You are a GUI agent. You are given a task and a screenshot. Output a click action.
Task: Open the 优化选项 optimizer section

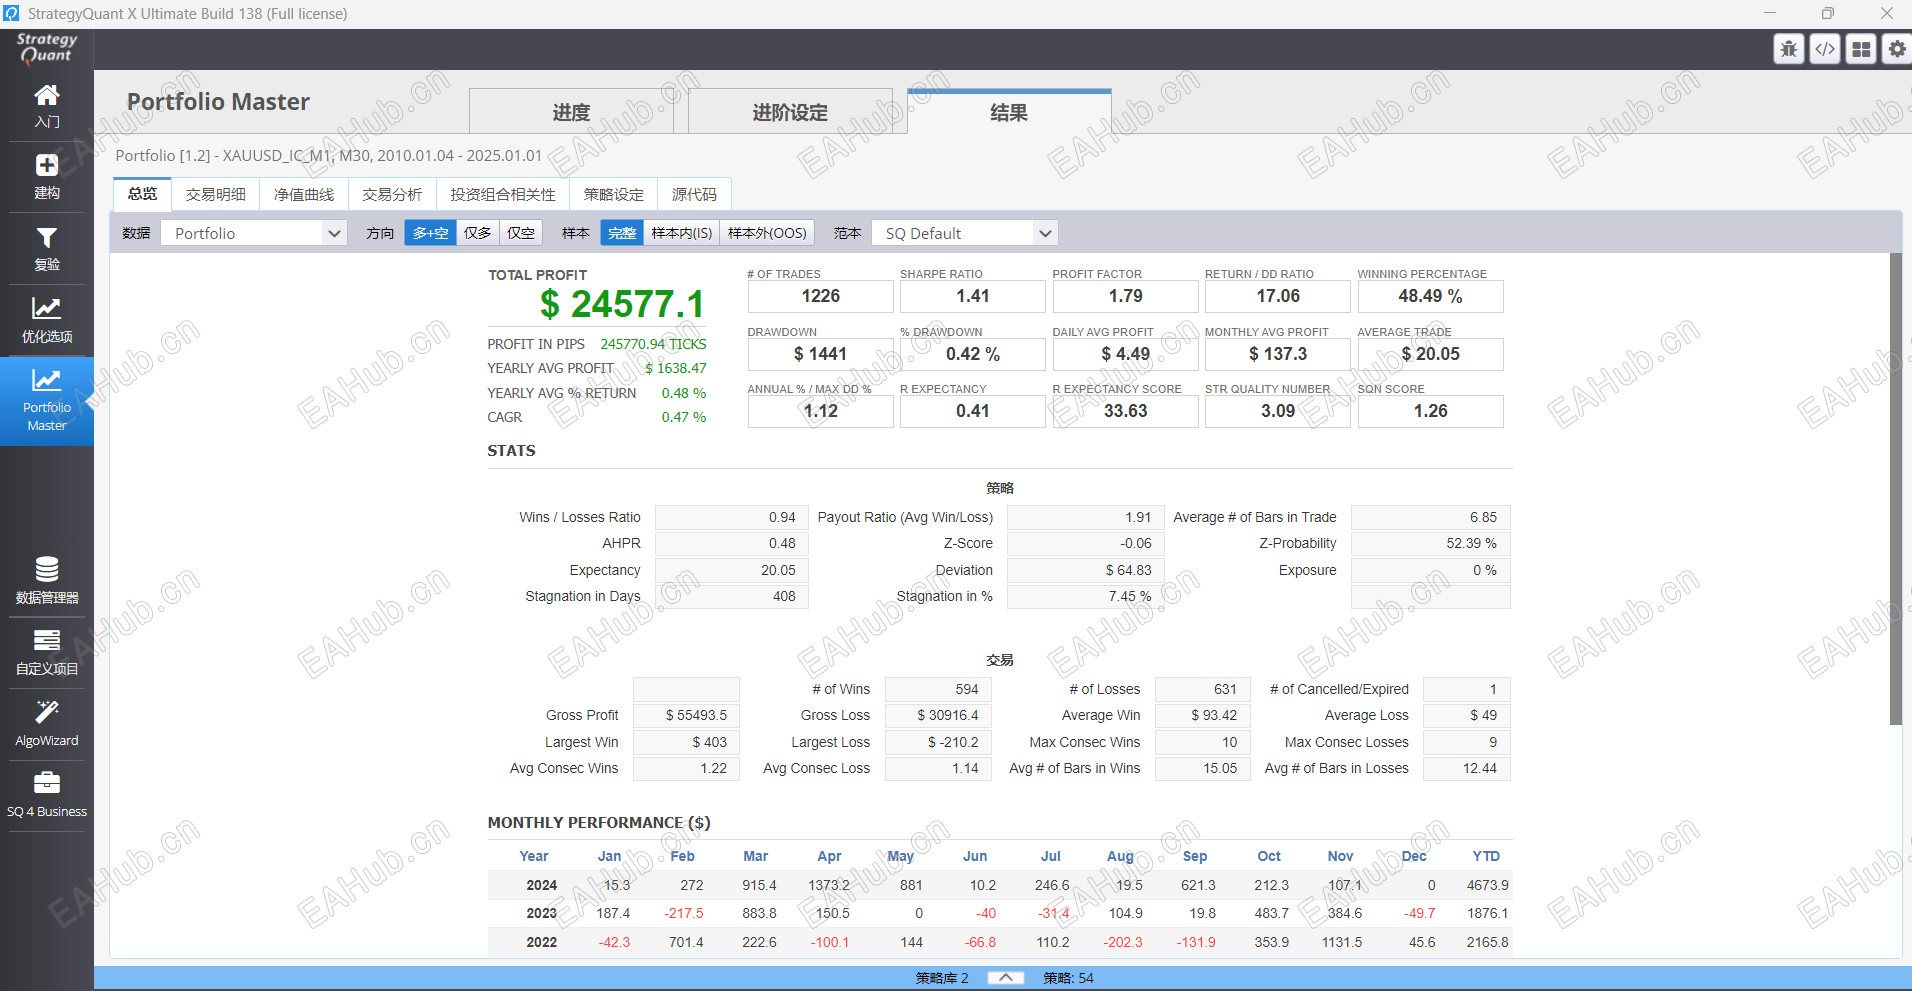click(47, 321)
